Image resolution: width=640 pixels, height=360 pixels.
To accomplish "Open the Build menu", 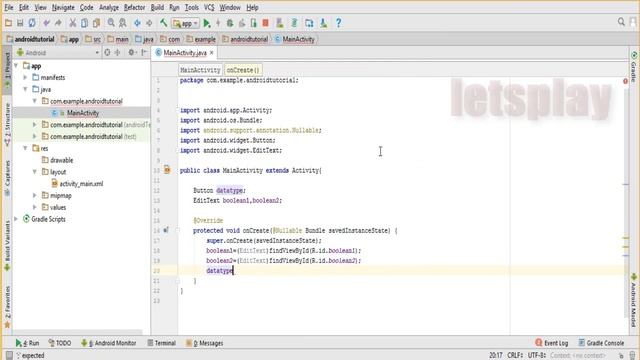I will point(157,7).
